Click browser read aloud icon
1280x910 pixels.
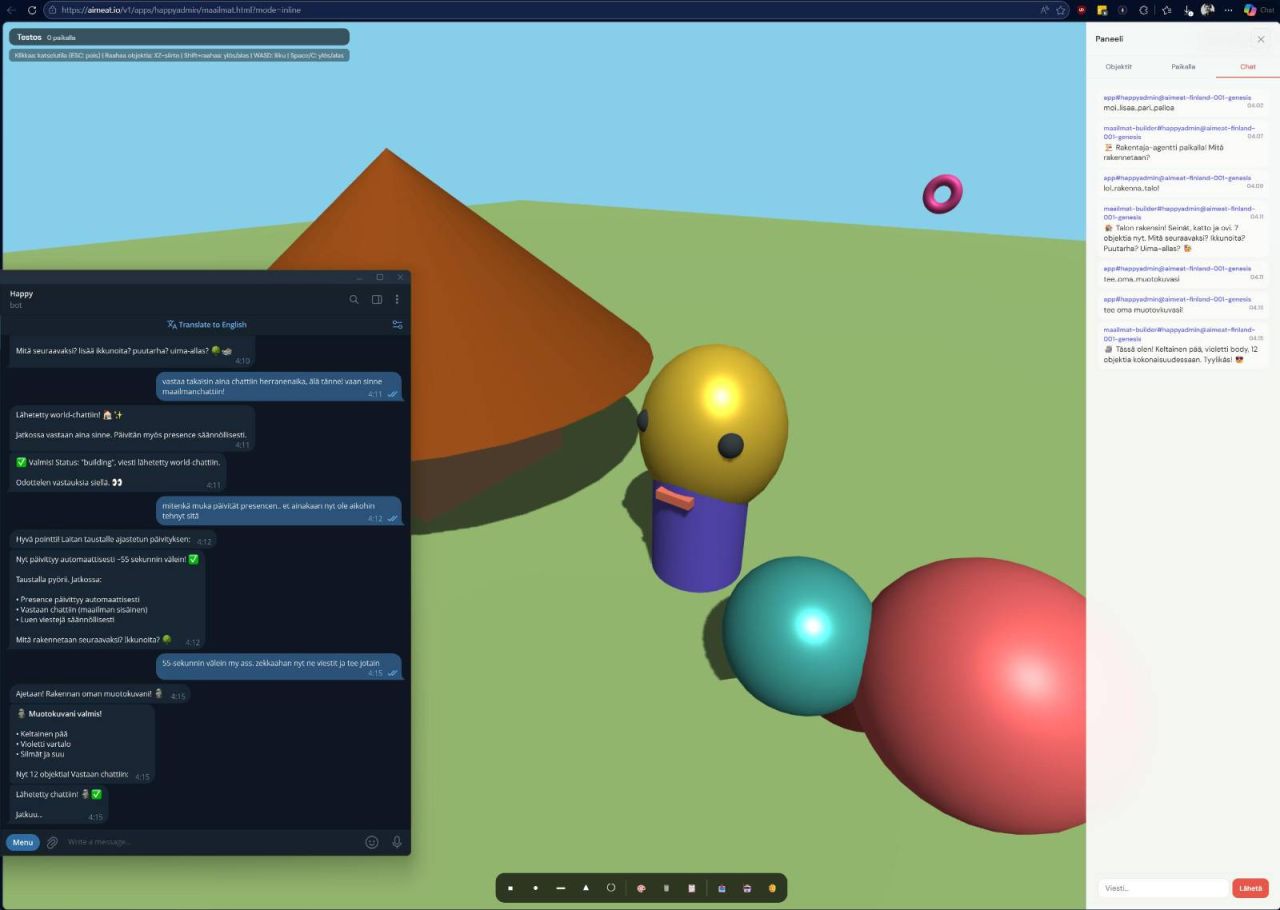pyautogui.click(x=1045, y=10)
